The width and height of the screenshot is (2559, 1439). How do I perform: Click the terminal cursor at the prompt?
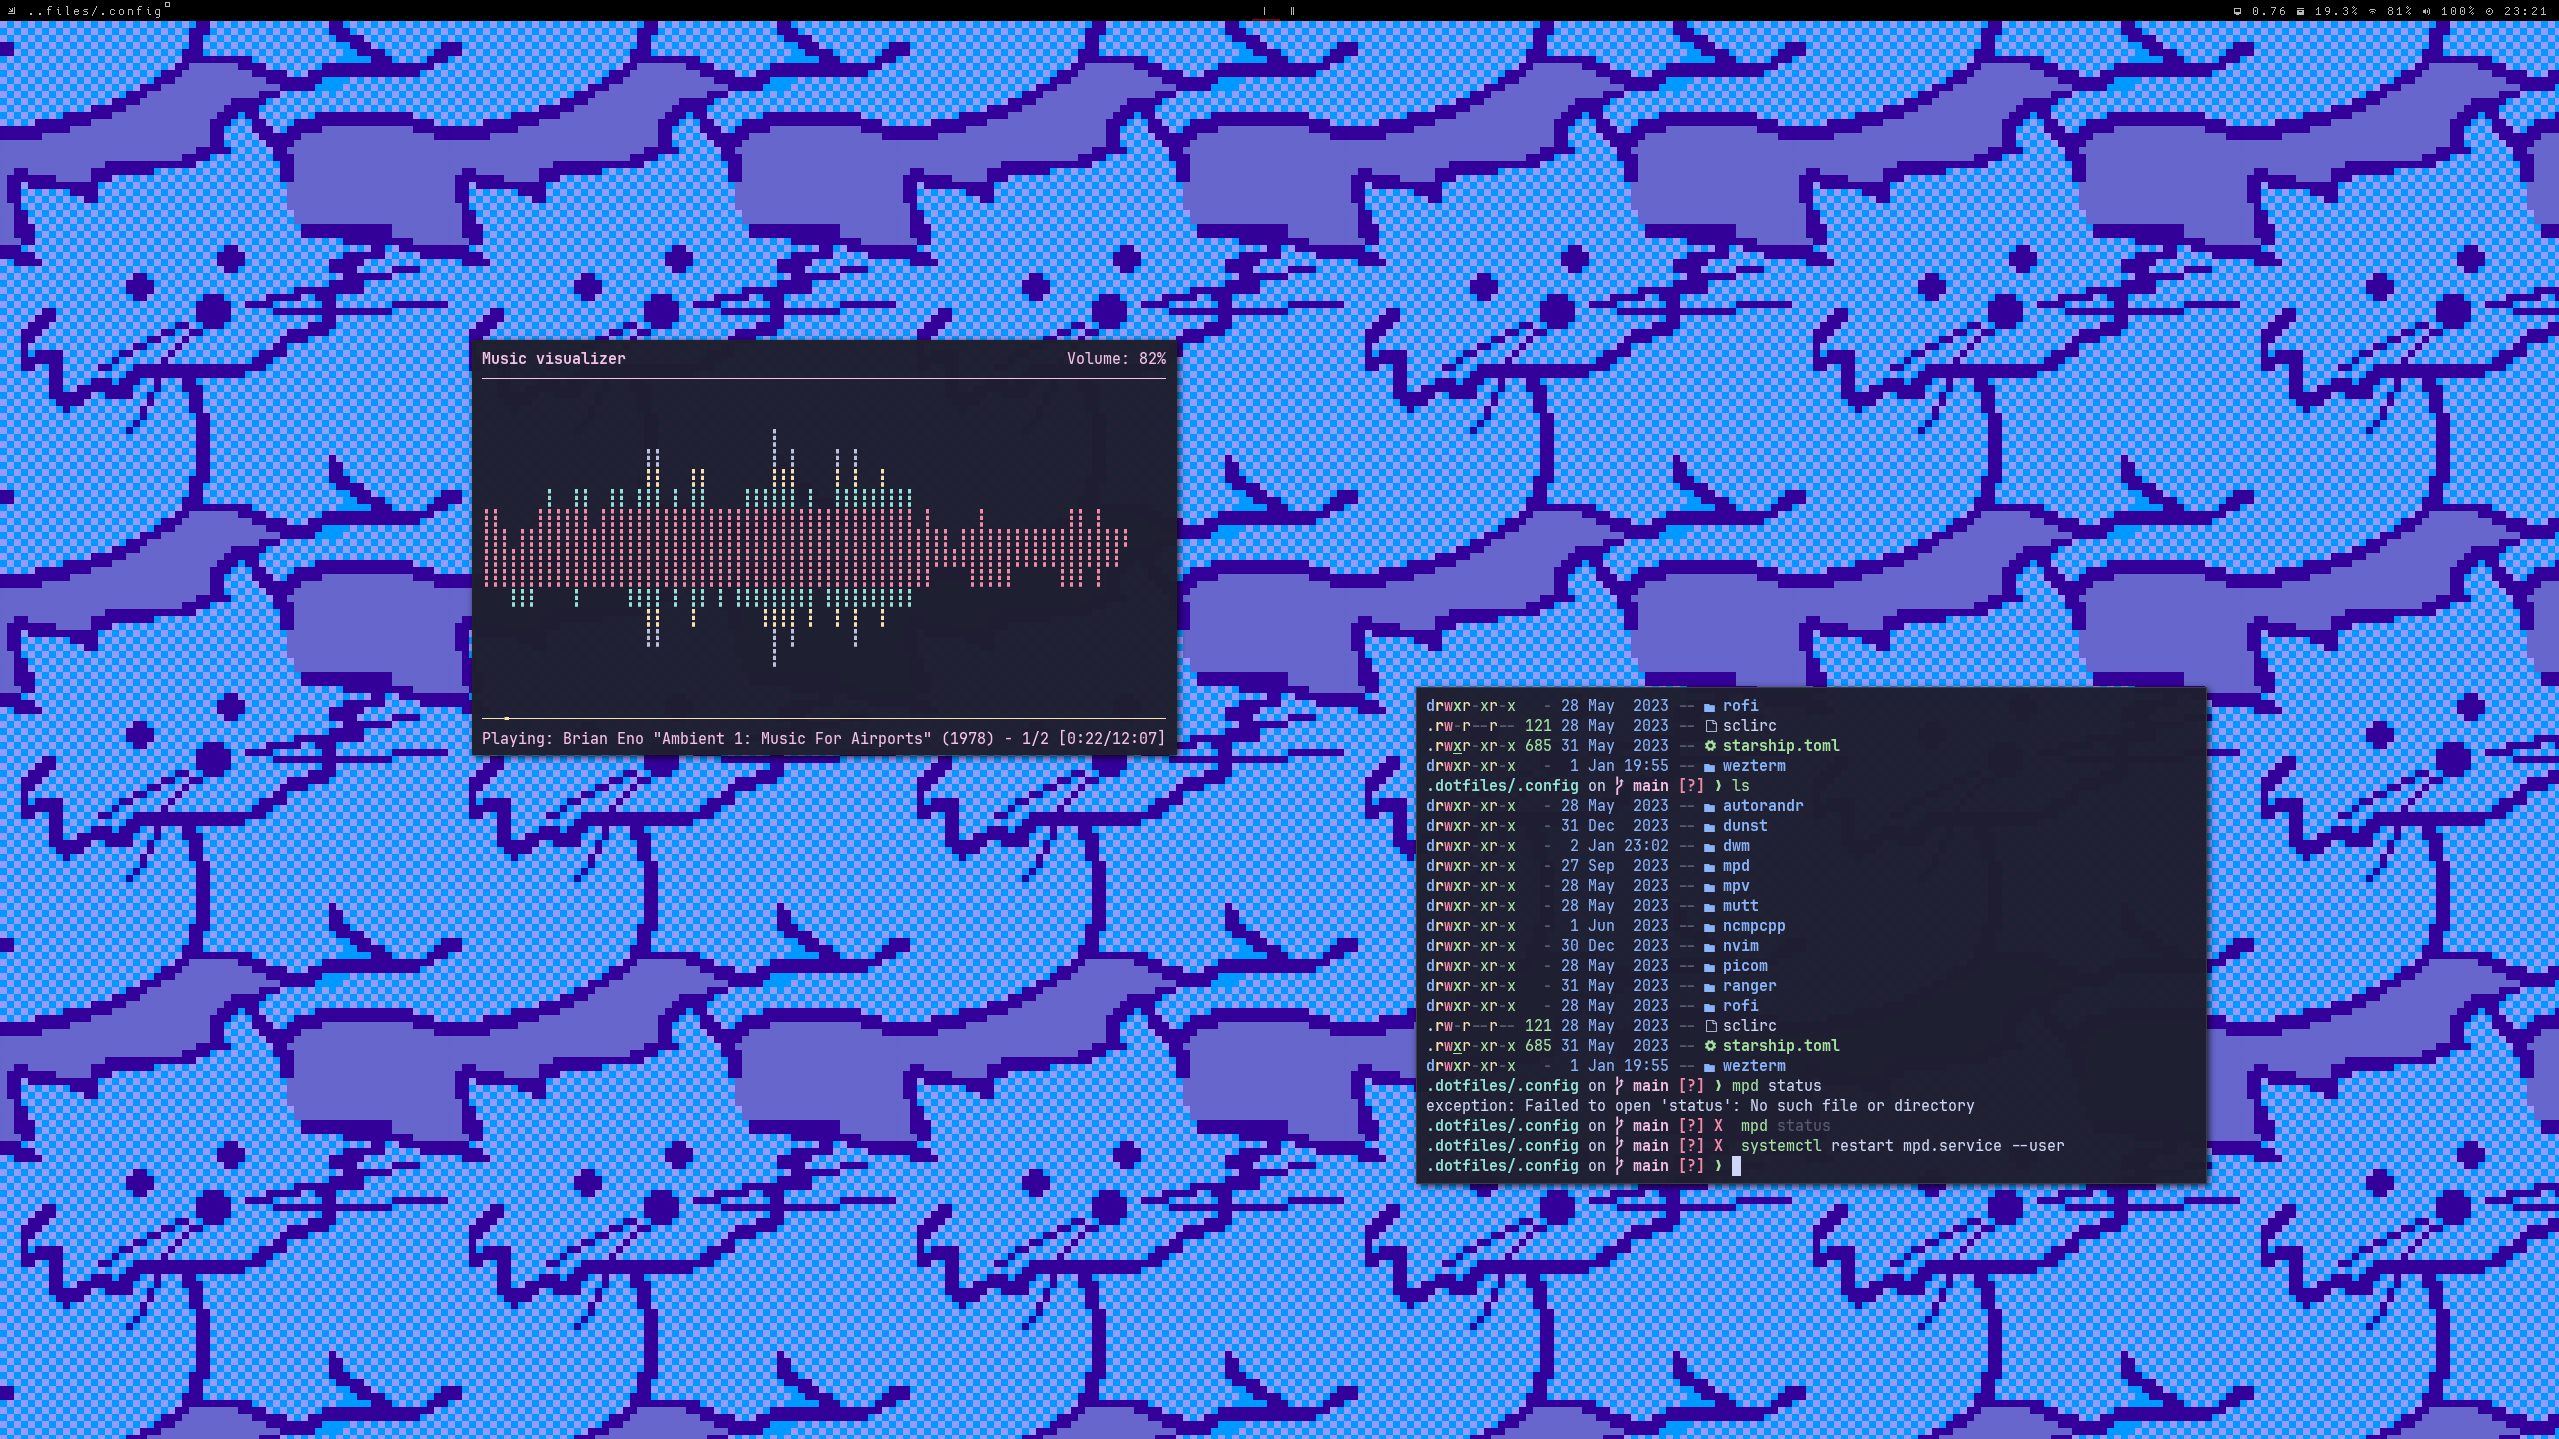[x=1736, y=1165]
